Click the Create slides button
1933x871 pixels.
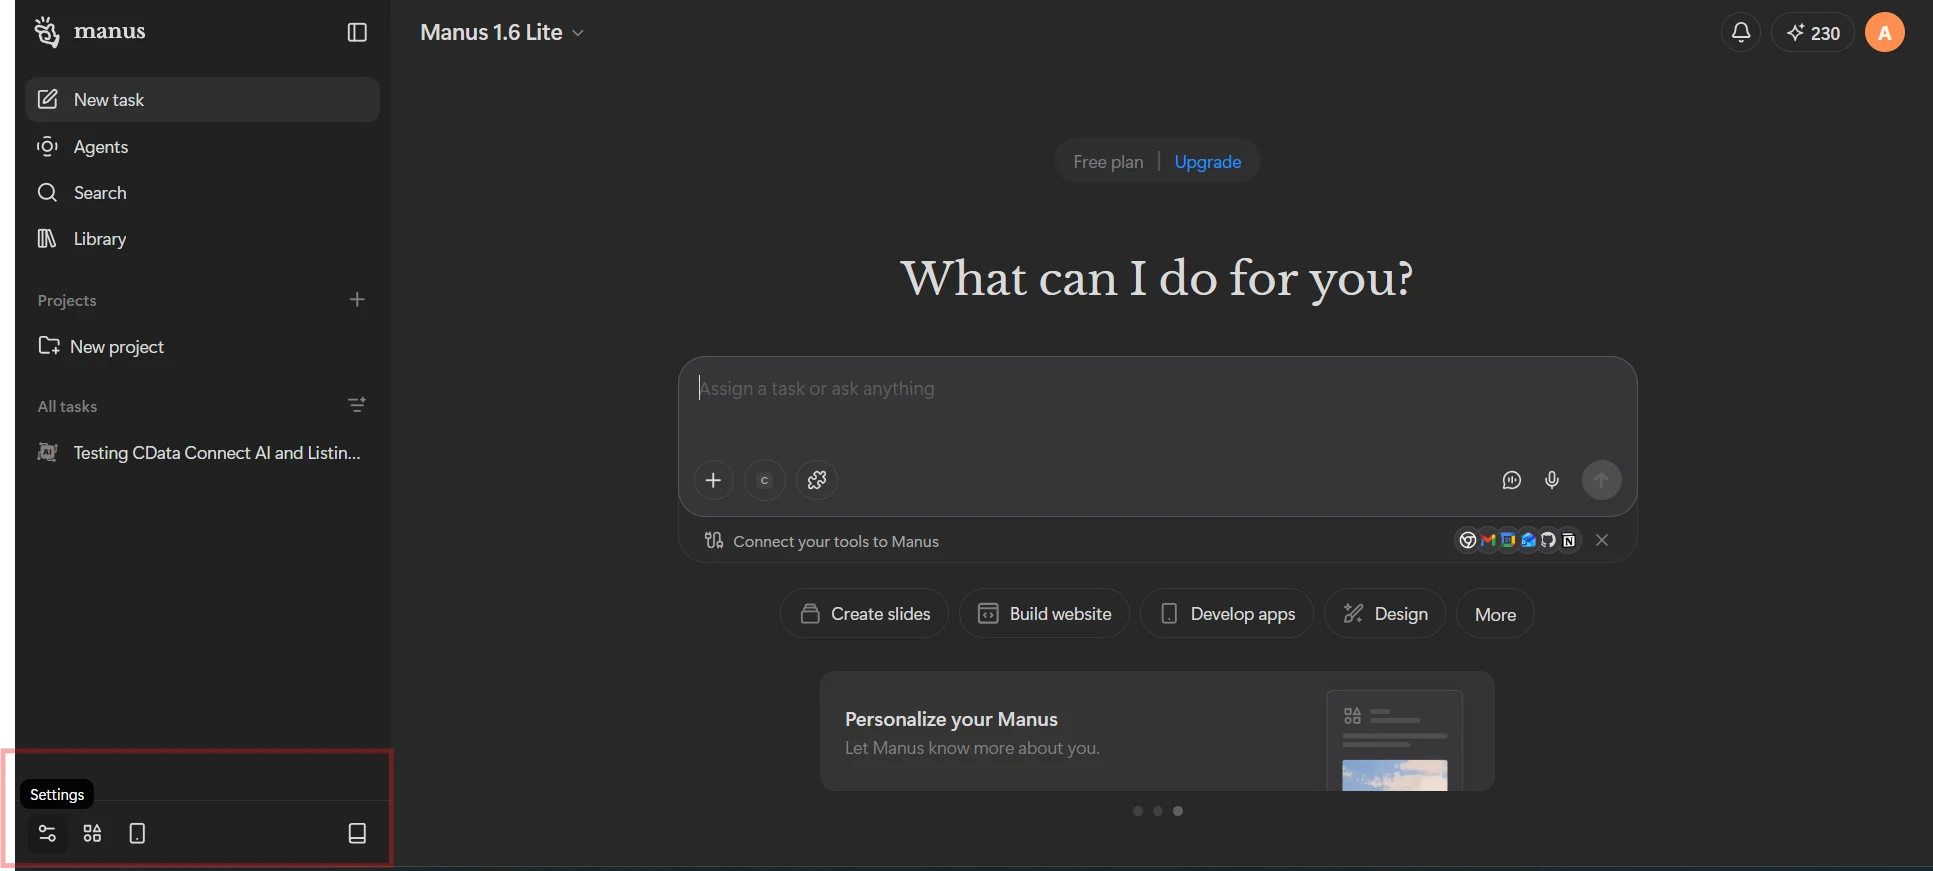pyautogui.click(x=864, y=614)
